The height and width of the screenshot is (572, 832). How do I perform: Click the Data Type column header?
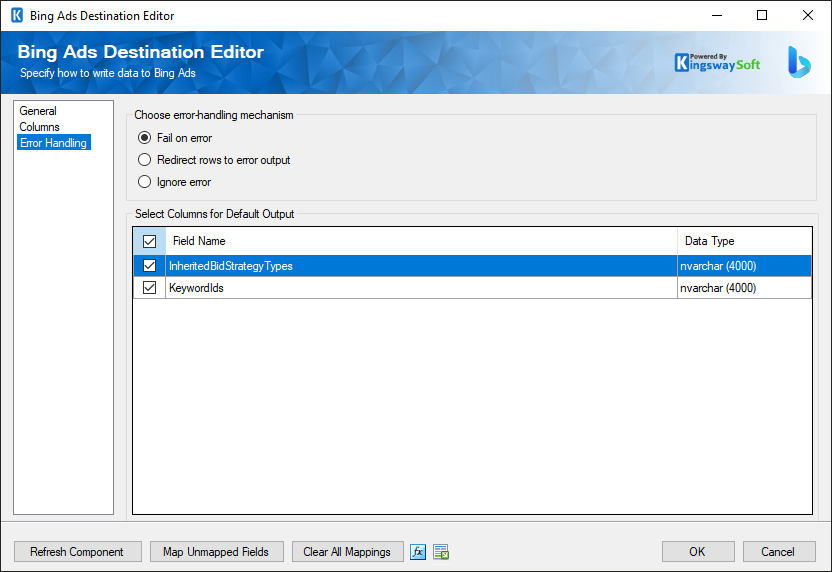pyautogui.click(x=744, y=241)
